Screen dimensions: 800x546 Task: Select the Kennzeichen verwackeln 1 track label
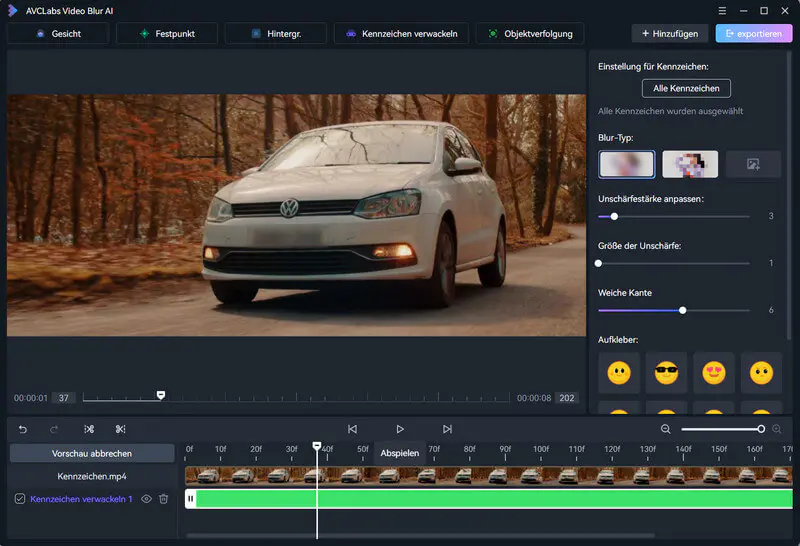[x=81, y=499]
